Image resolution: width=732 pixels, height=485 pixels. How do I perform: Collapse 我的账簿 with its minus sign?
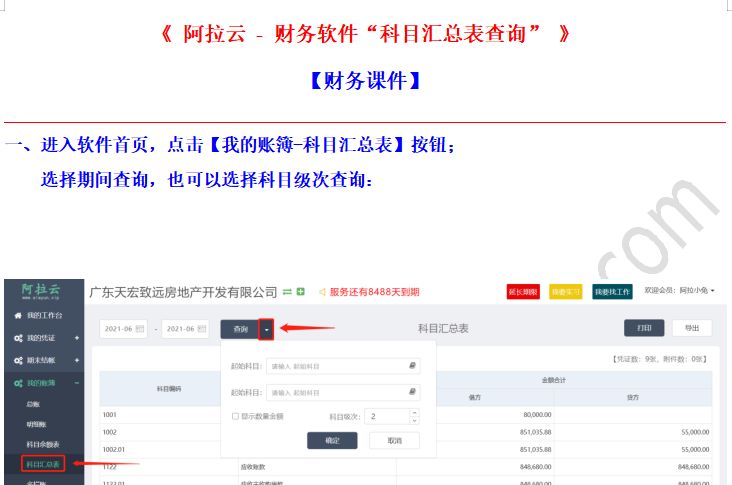tap(77, 383)
